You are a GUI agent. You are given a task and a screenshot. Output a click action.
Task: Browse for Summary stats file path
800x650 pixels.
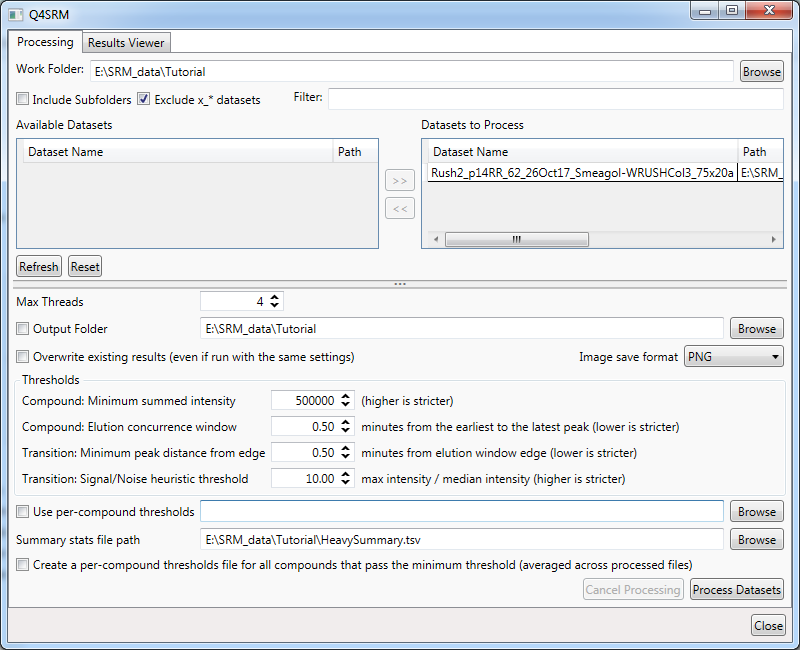(757, 540)
